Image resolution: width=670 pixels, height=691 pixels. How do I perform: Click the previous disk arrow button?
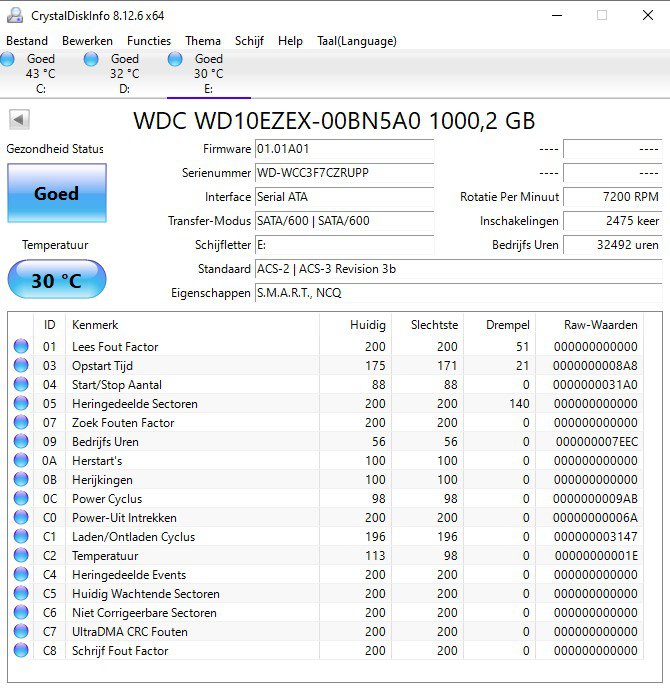pyautogui.click(x=19, y=119)
